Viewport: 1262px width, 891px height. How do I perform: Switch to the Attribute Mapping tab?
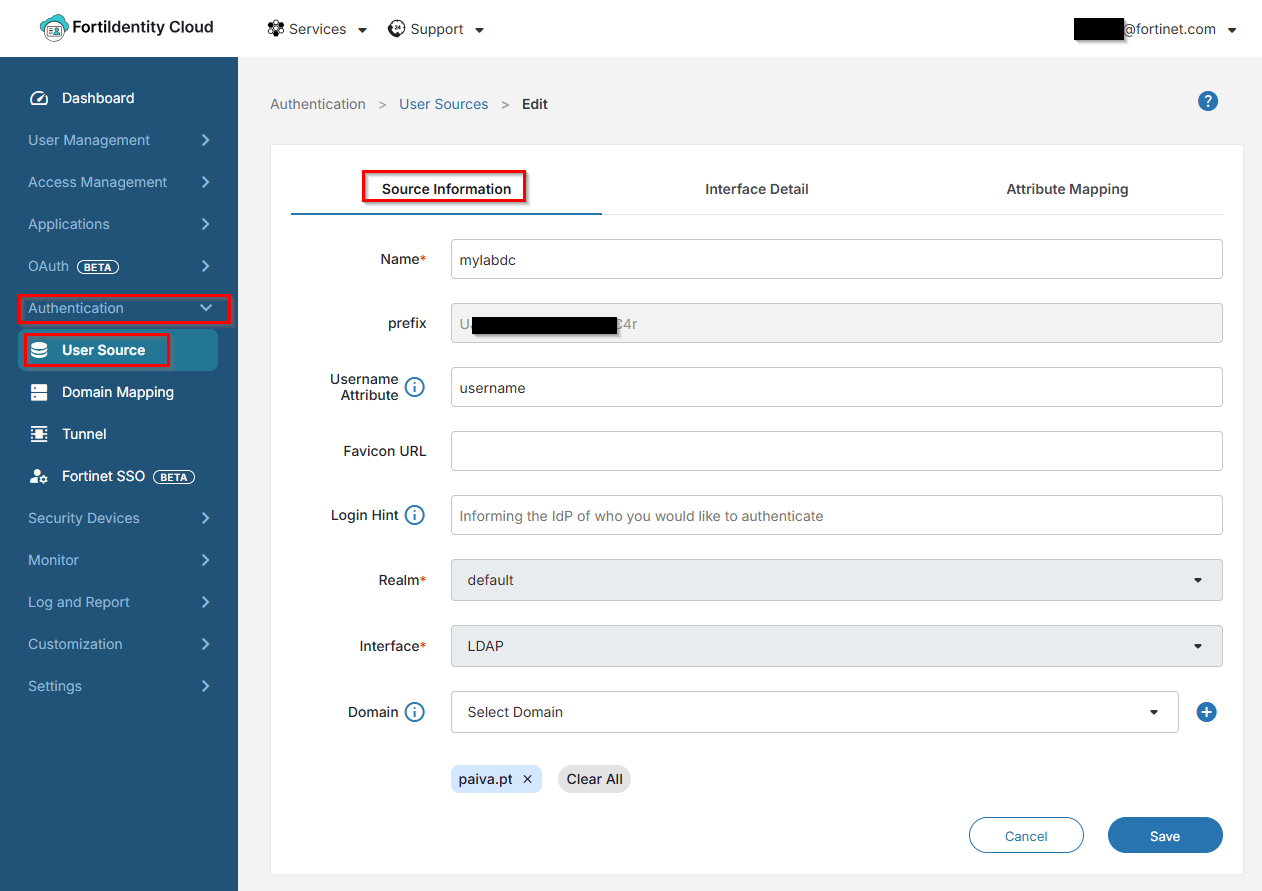pyautogui.click(x=1067, y=189)
